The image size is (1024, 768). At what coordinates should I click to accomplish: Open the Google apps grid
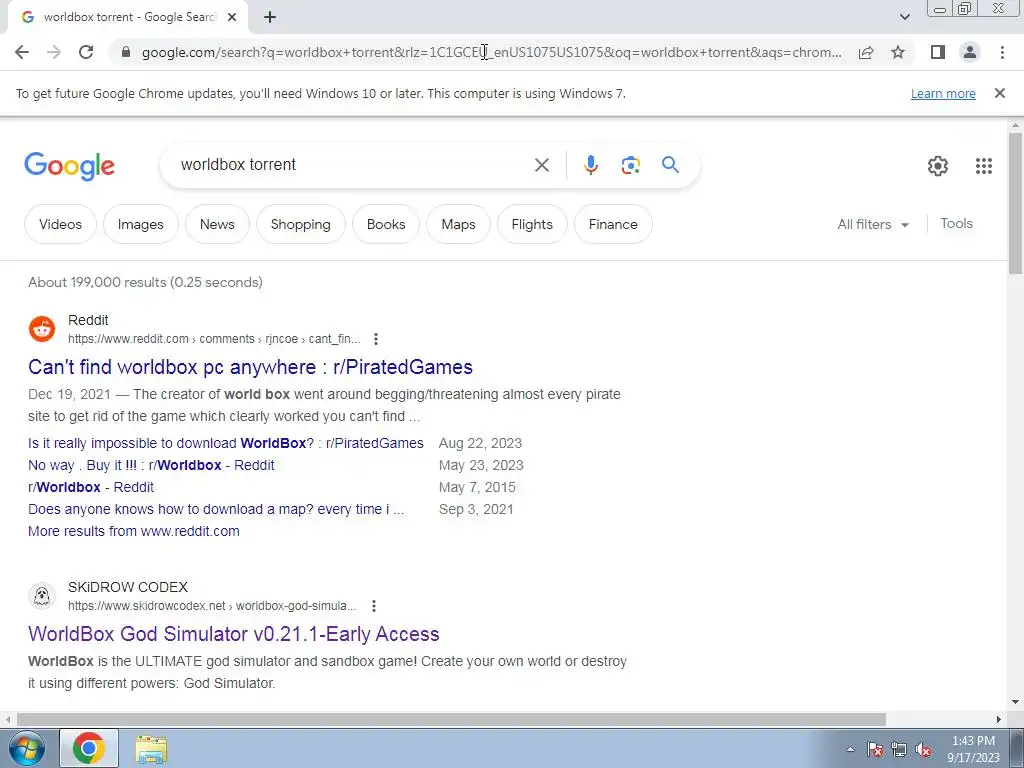(x=984, y=166)
